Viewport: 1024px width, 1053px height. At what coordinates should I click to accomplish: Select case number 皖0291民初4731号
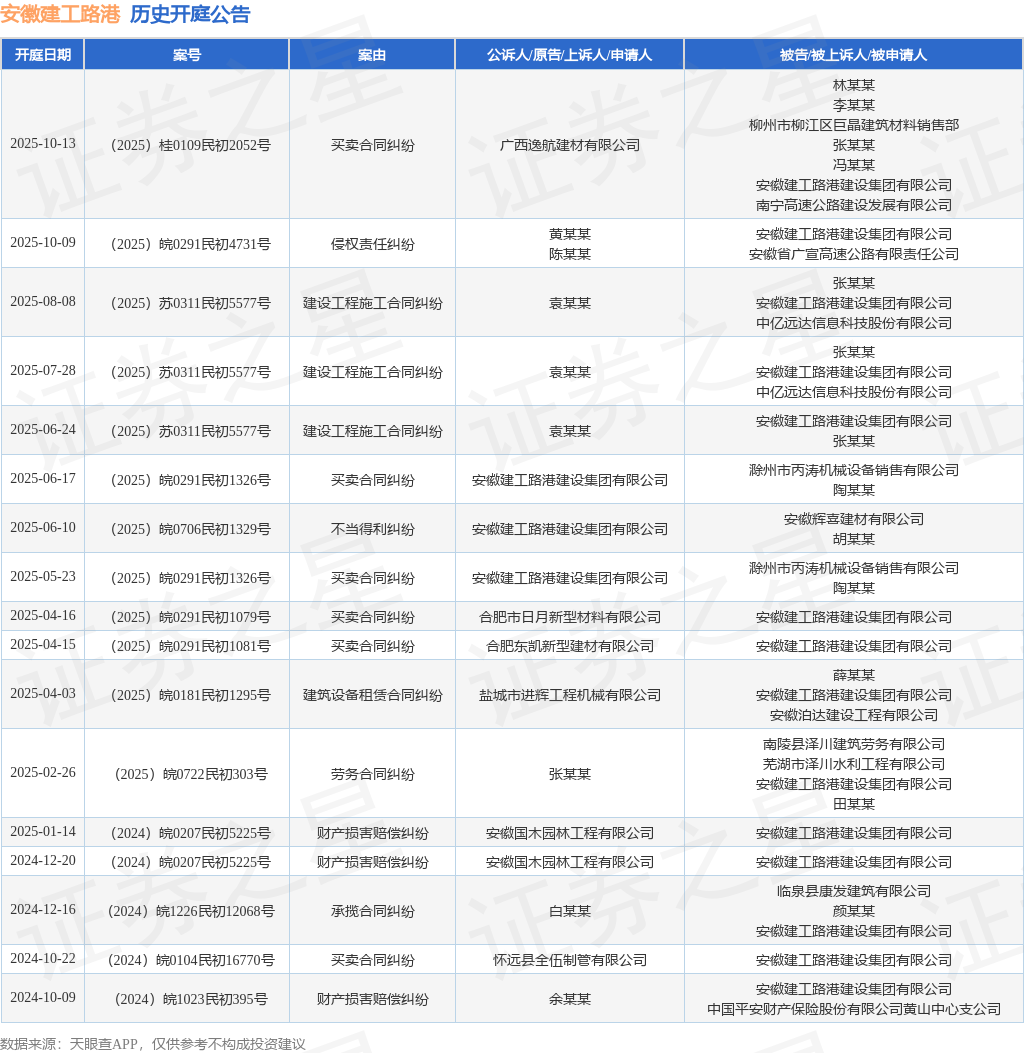coord(191,244)
